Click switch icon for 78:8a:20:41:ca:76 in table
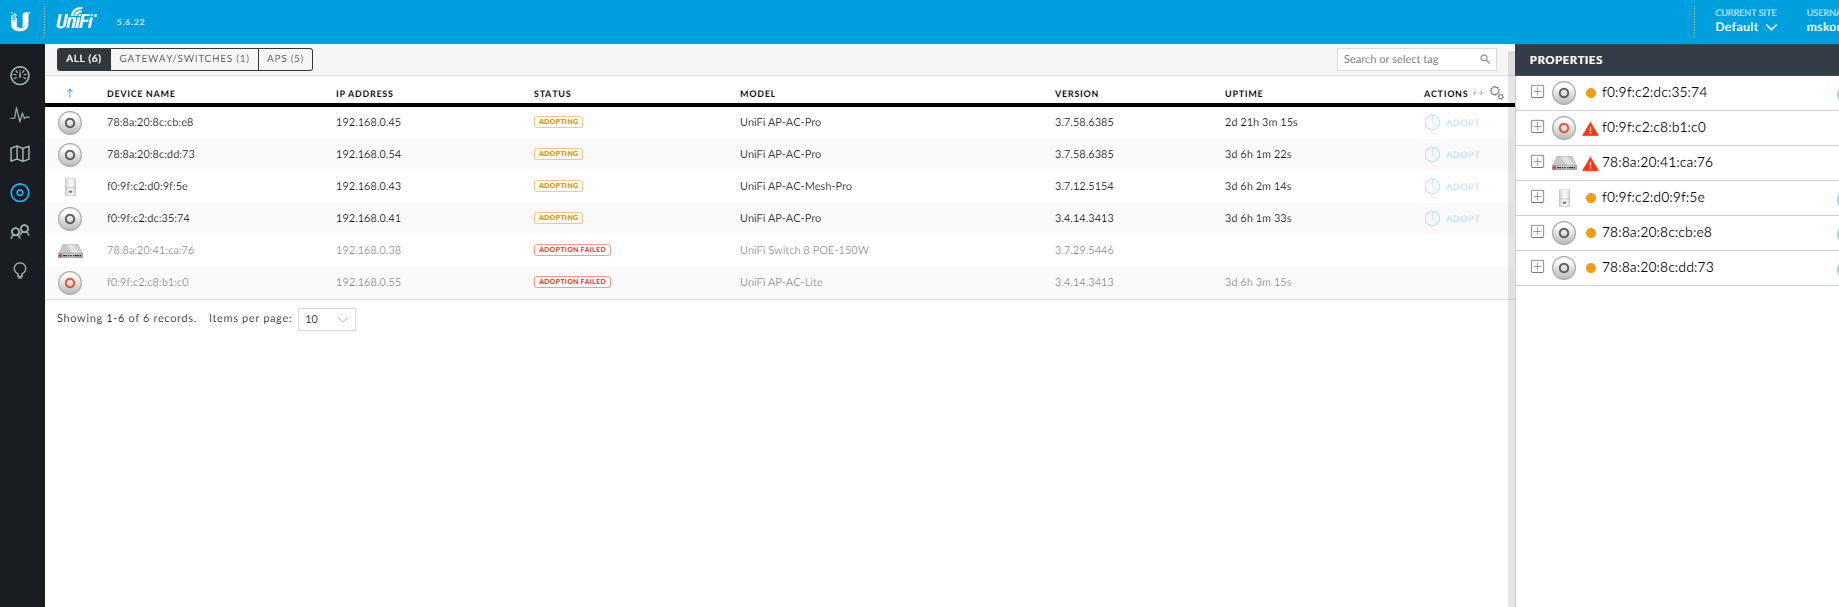 click(70, 251)
